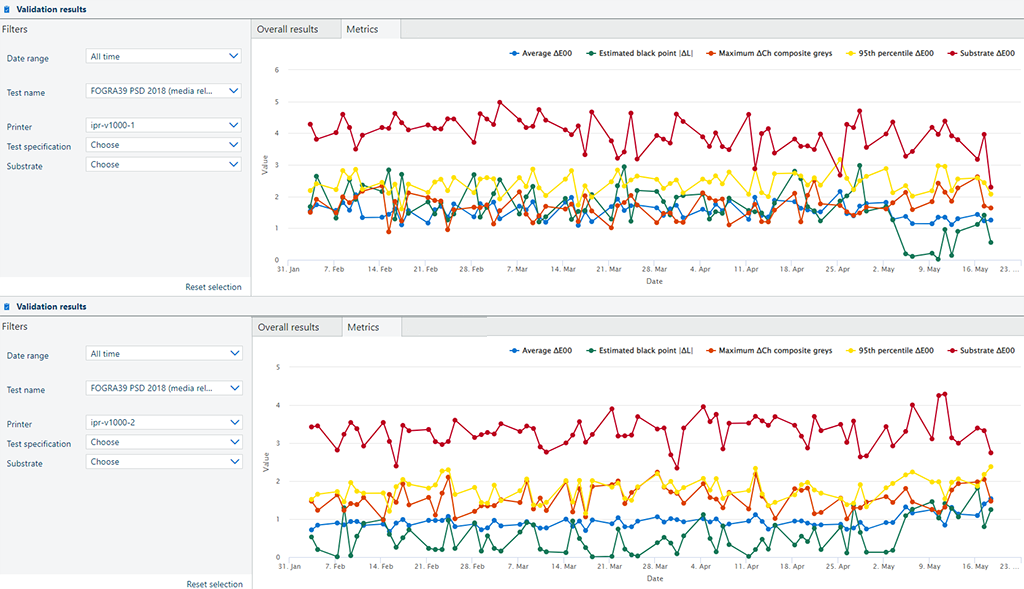Screen dimensions: 1024x589
Task: Switch to Overall results tab in the lower panel
Action: click(x=289, y=327)
